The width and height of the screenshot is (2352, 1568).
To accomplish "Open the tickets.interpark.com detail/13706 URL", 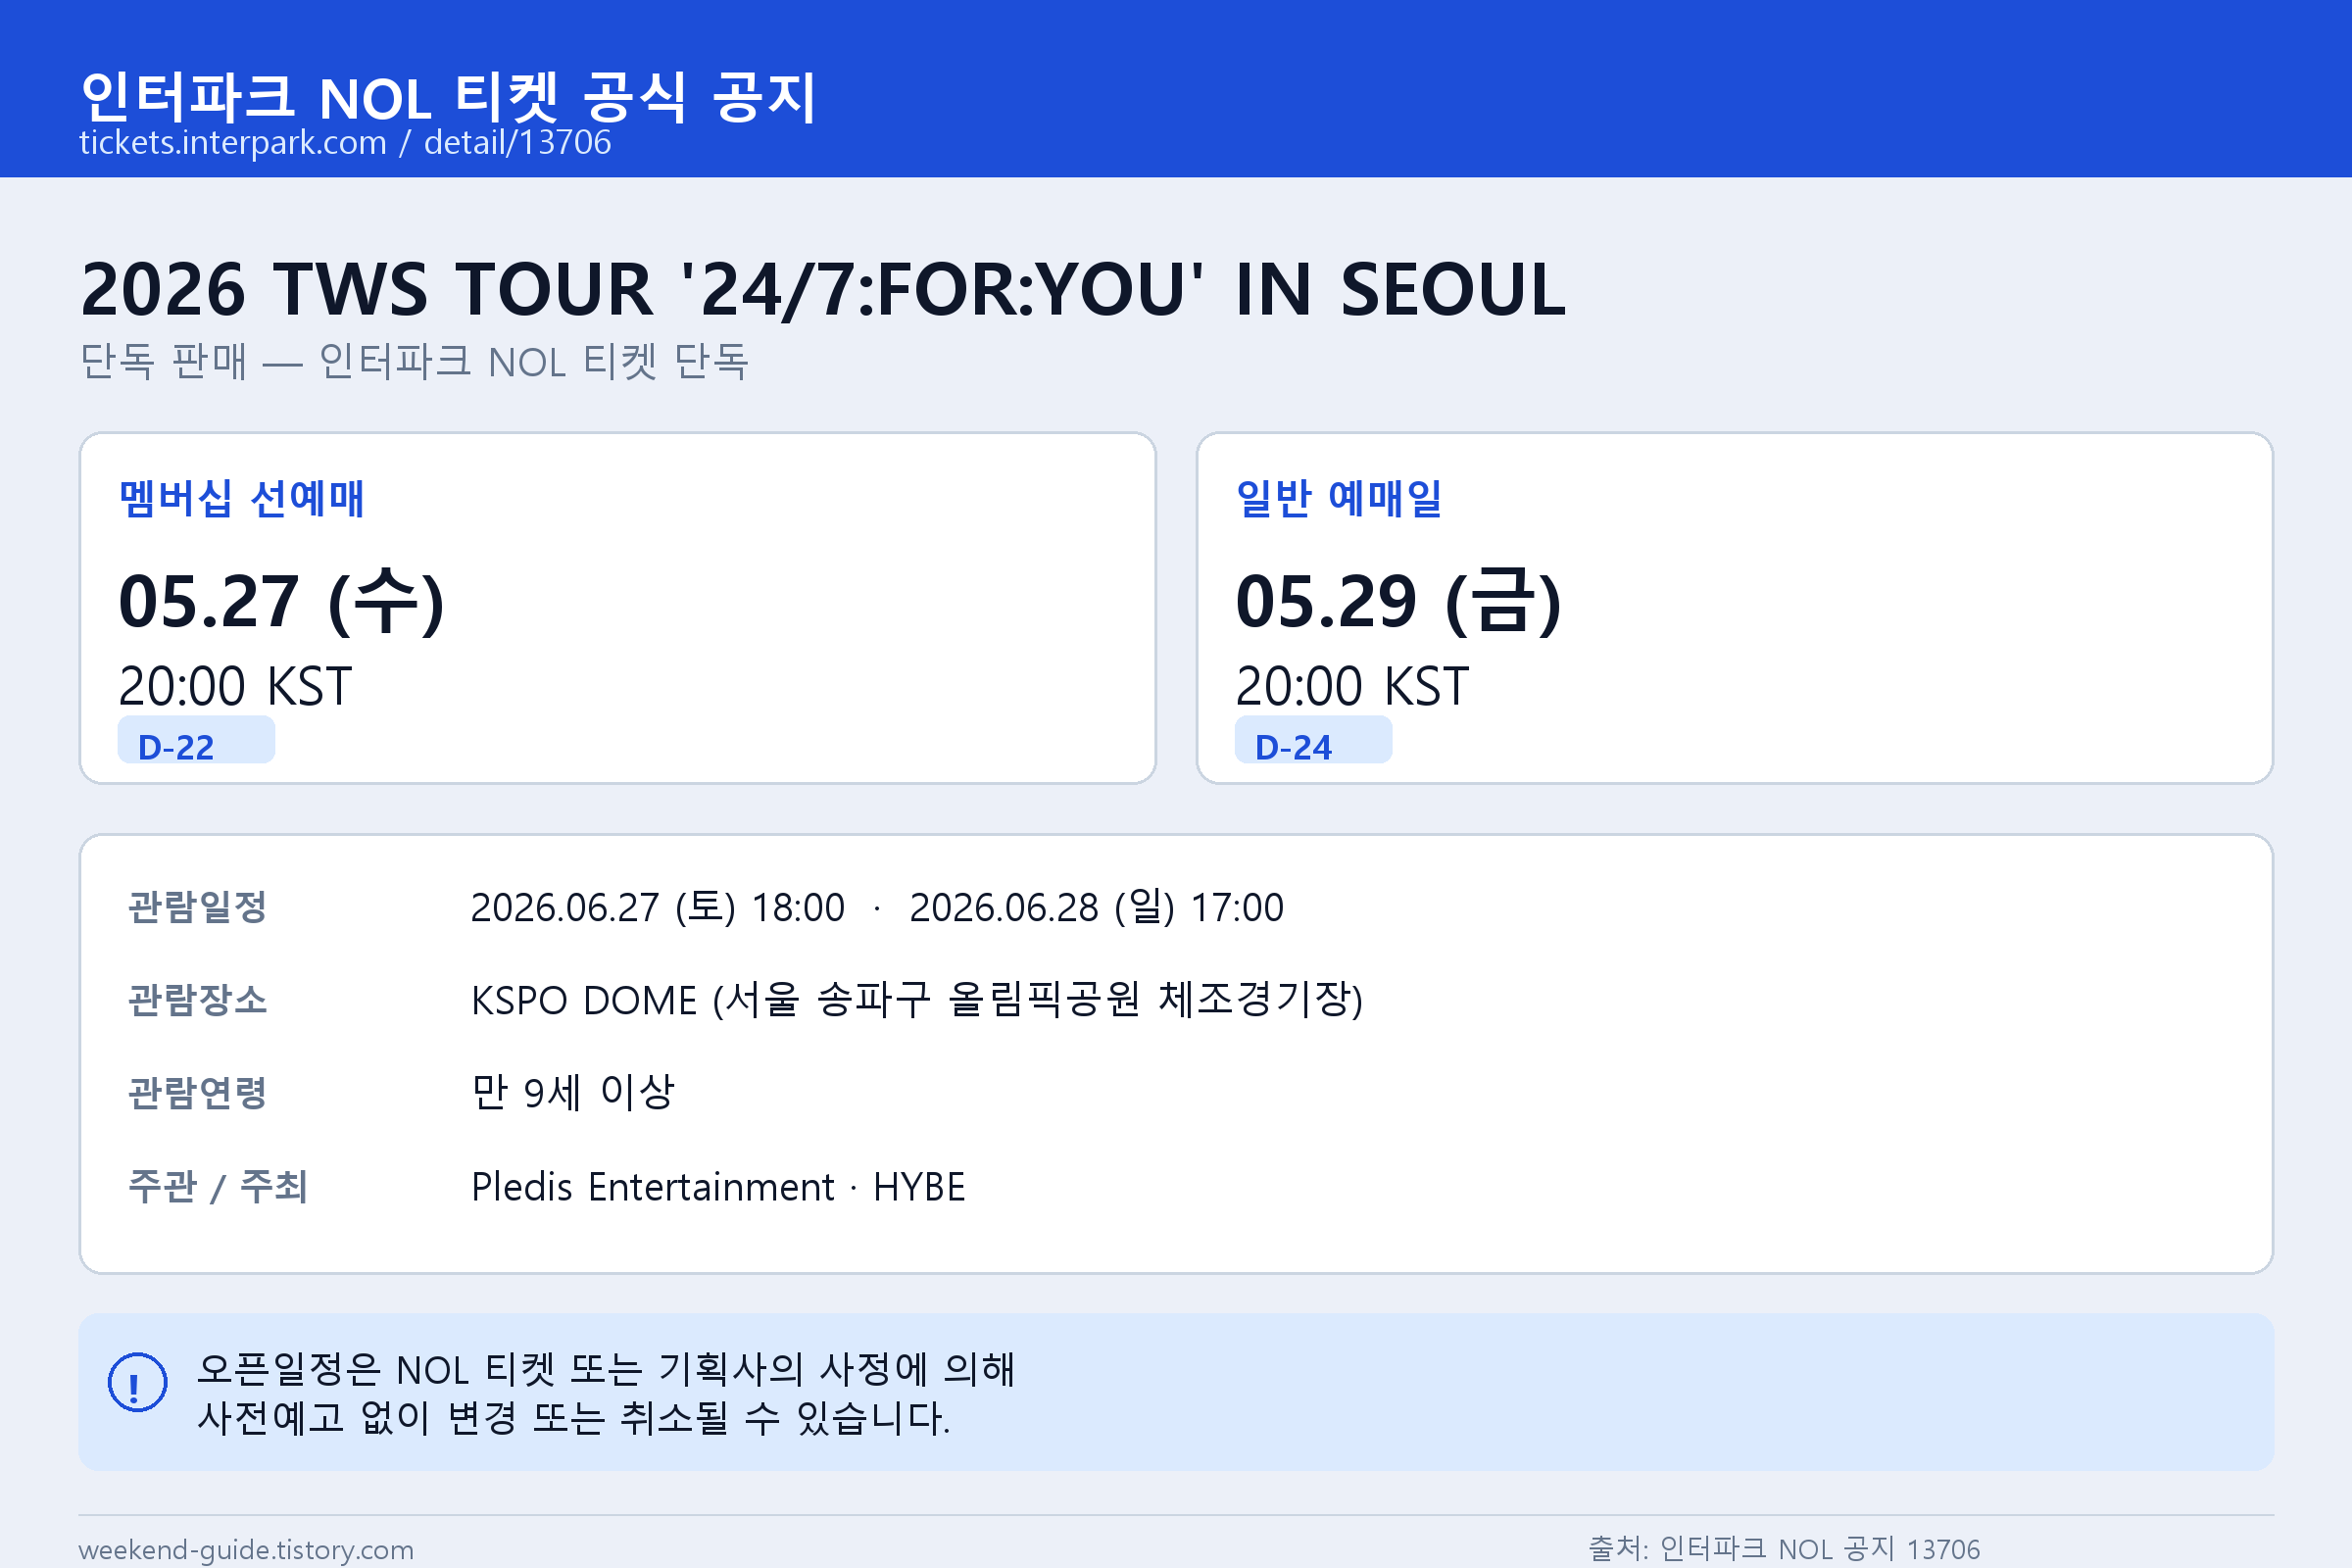I will (345, 143).
